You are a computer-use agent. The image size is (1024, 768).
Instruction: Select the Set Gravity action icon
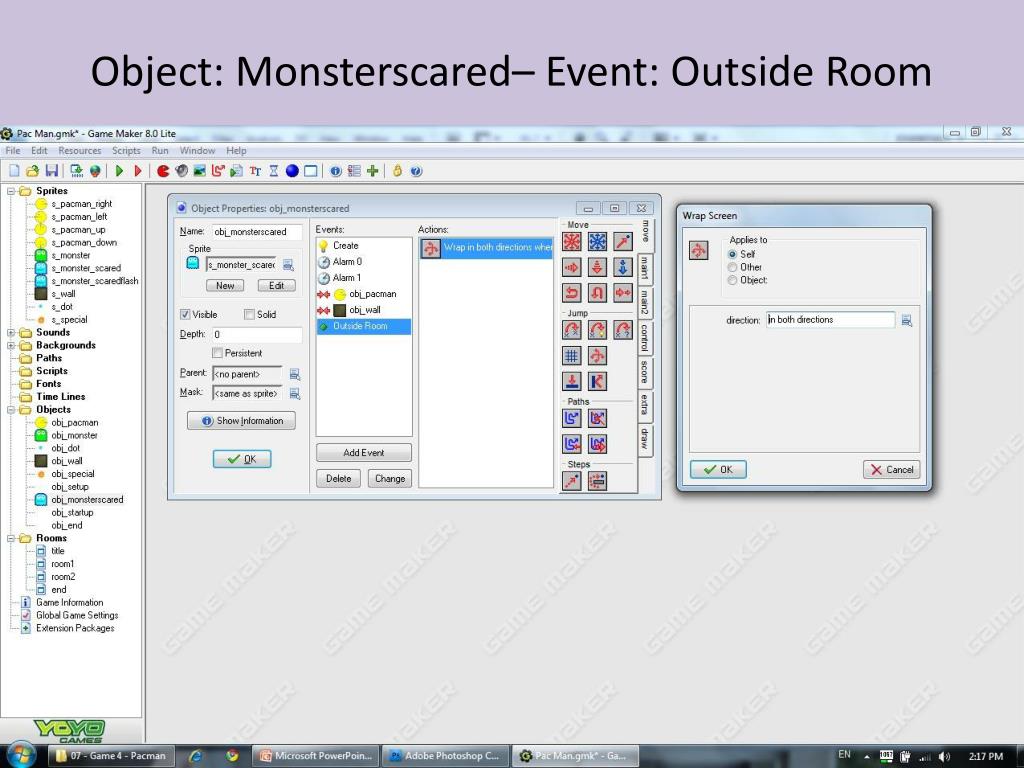[623, 267]
